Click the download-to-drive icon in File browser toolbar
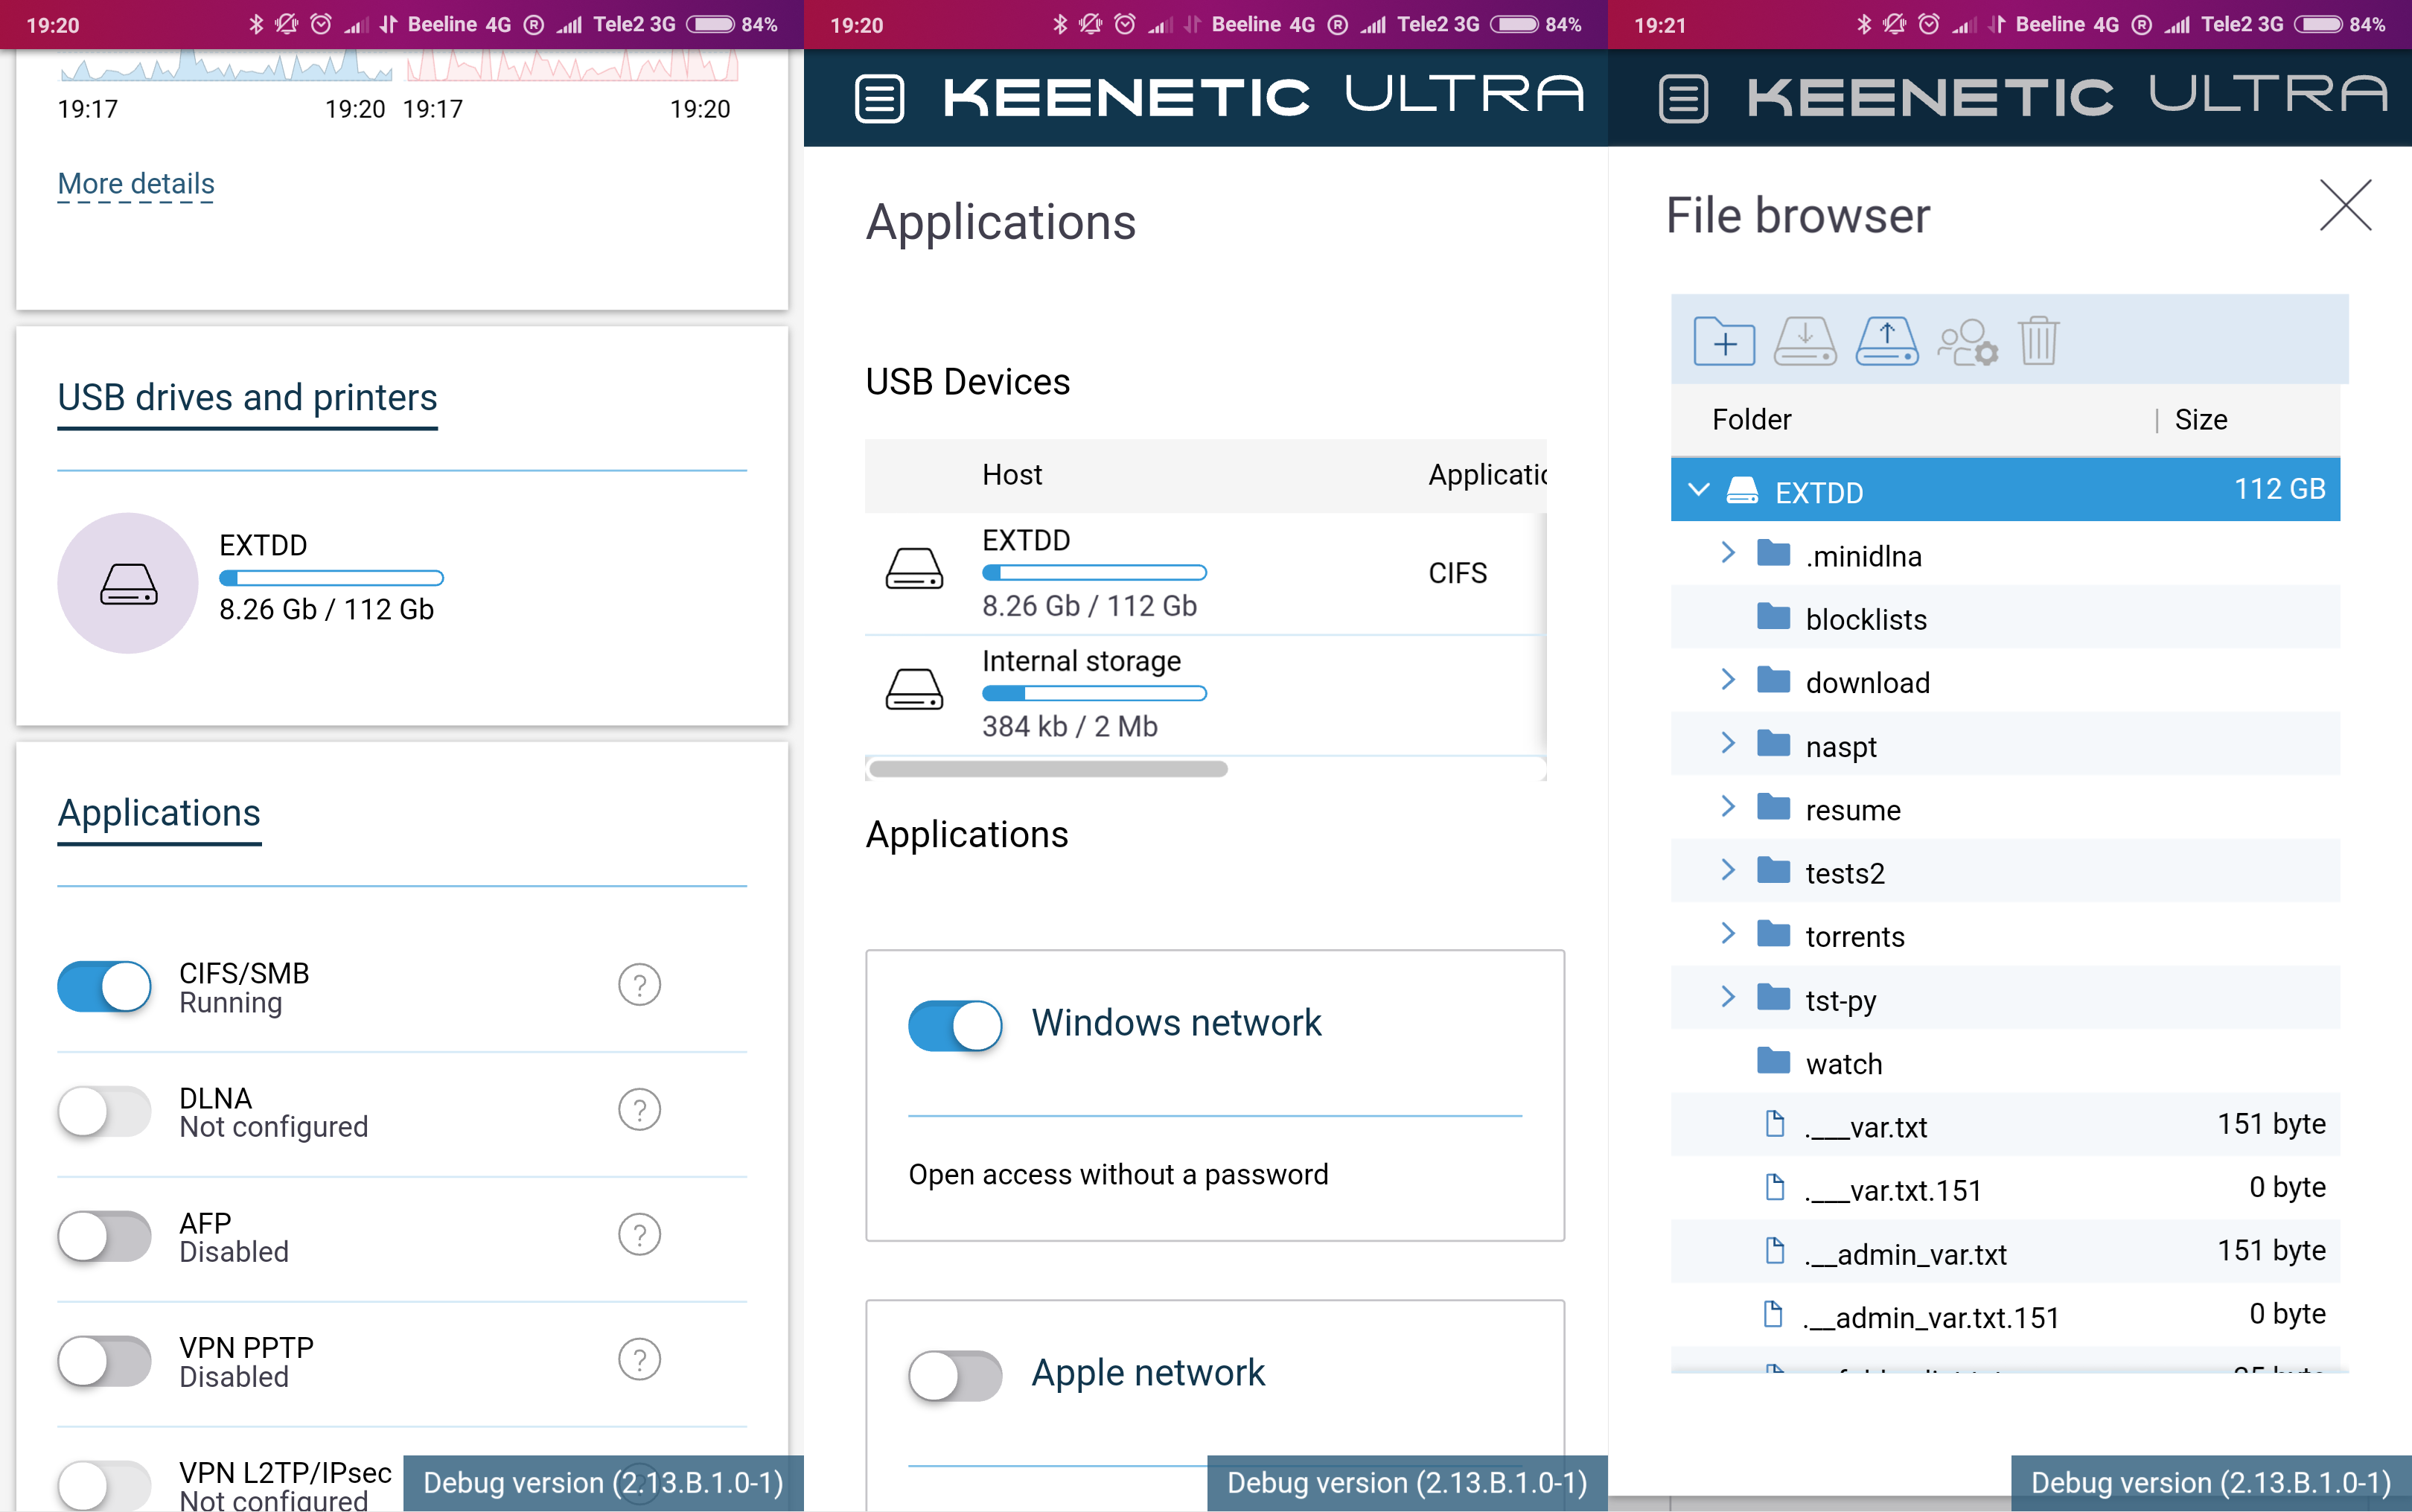The height and width of the screenshot is (1512, 2412). (1805, 342)
